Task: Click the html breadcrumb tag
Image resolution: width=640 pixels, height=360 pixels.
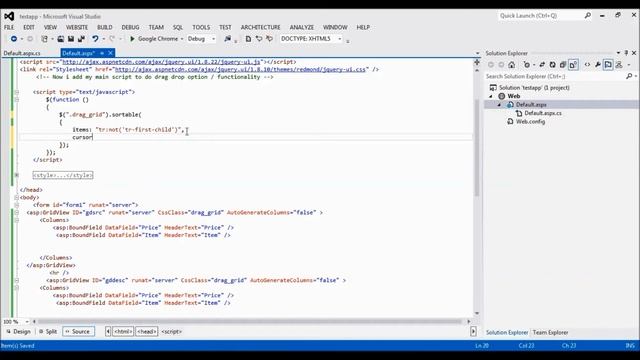Action: coord(123,331)
